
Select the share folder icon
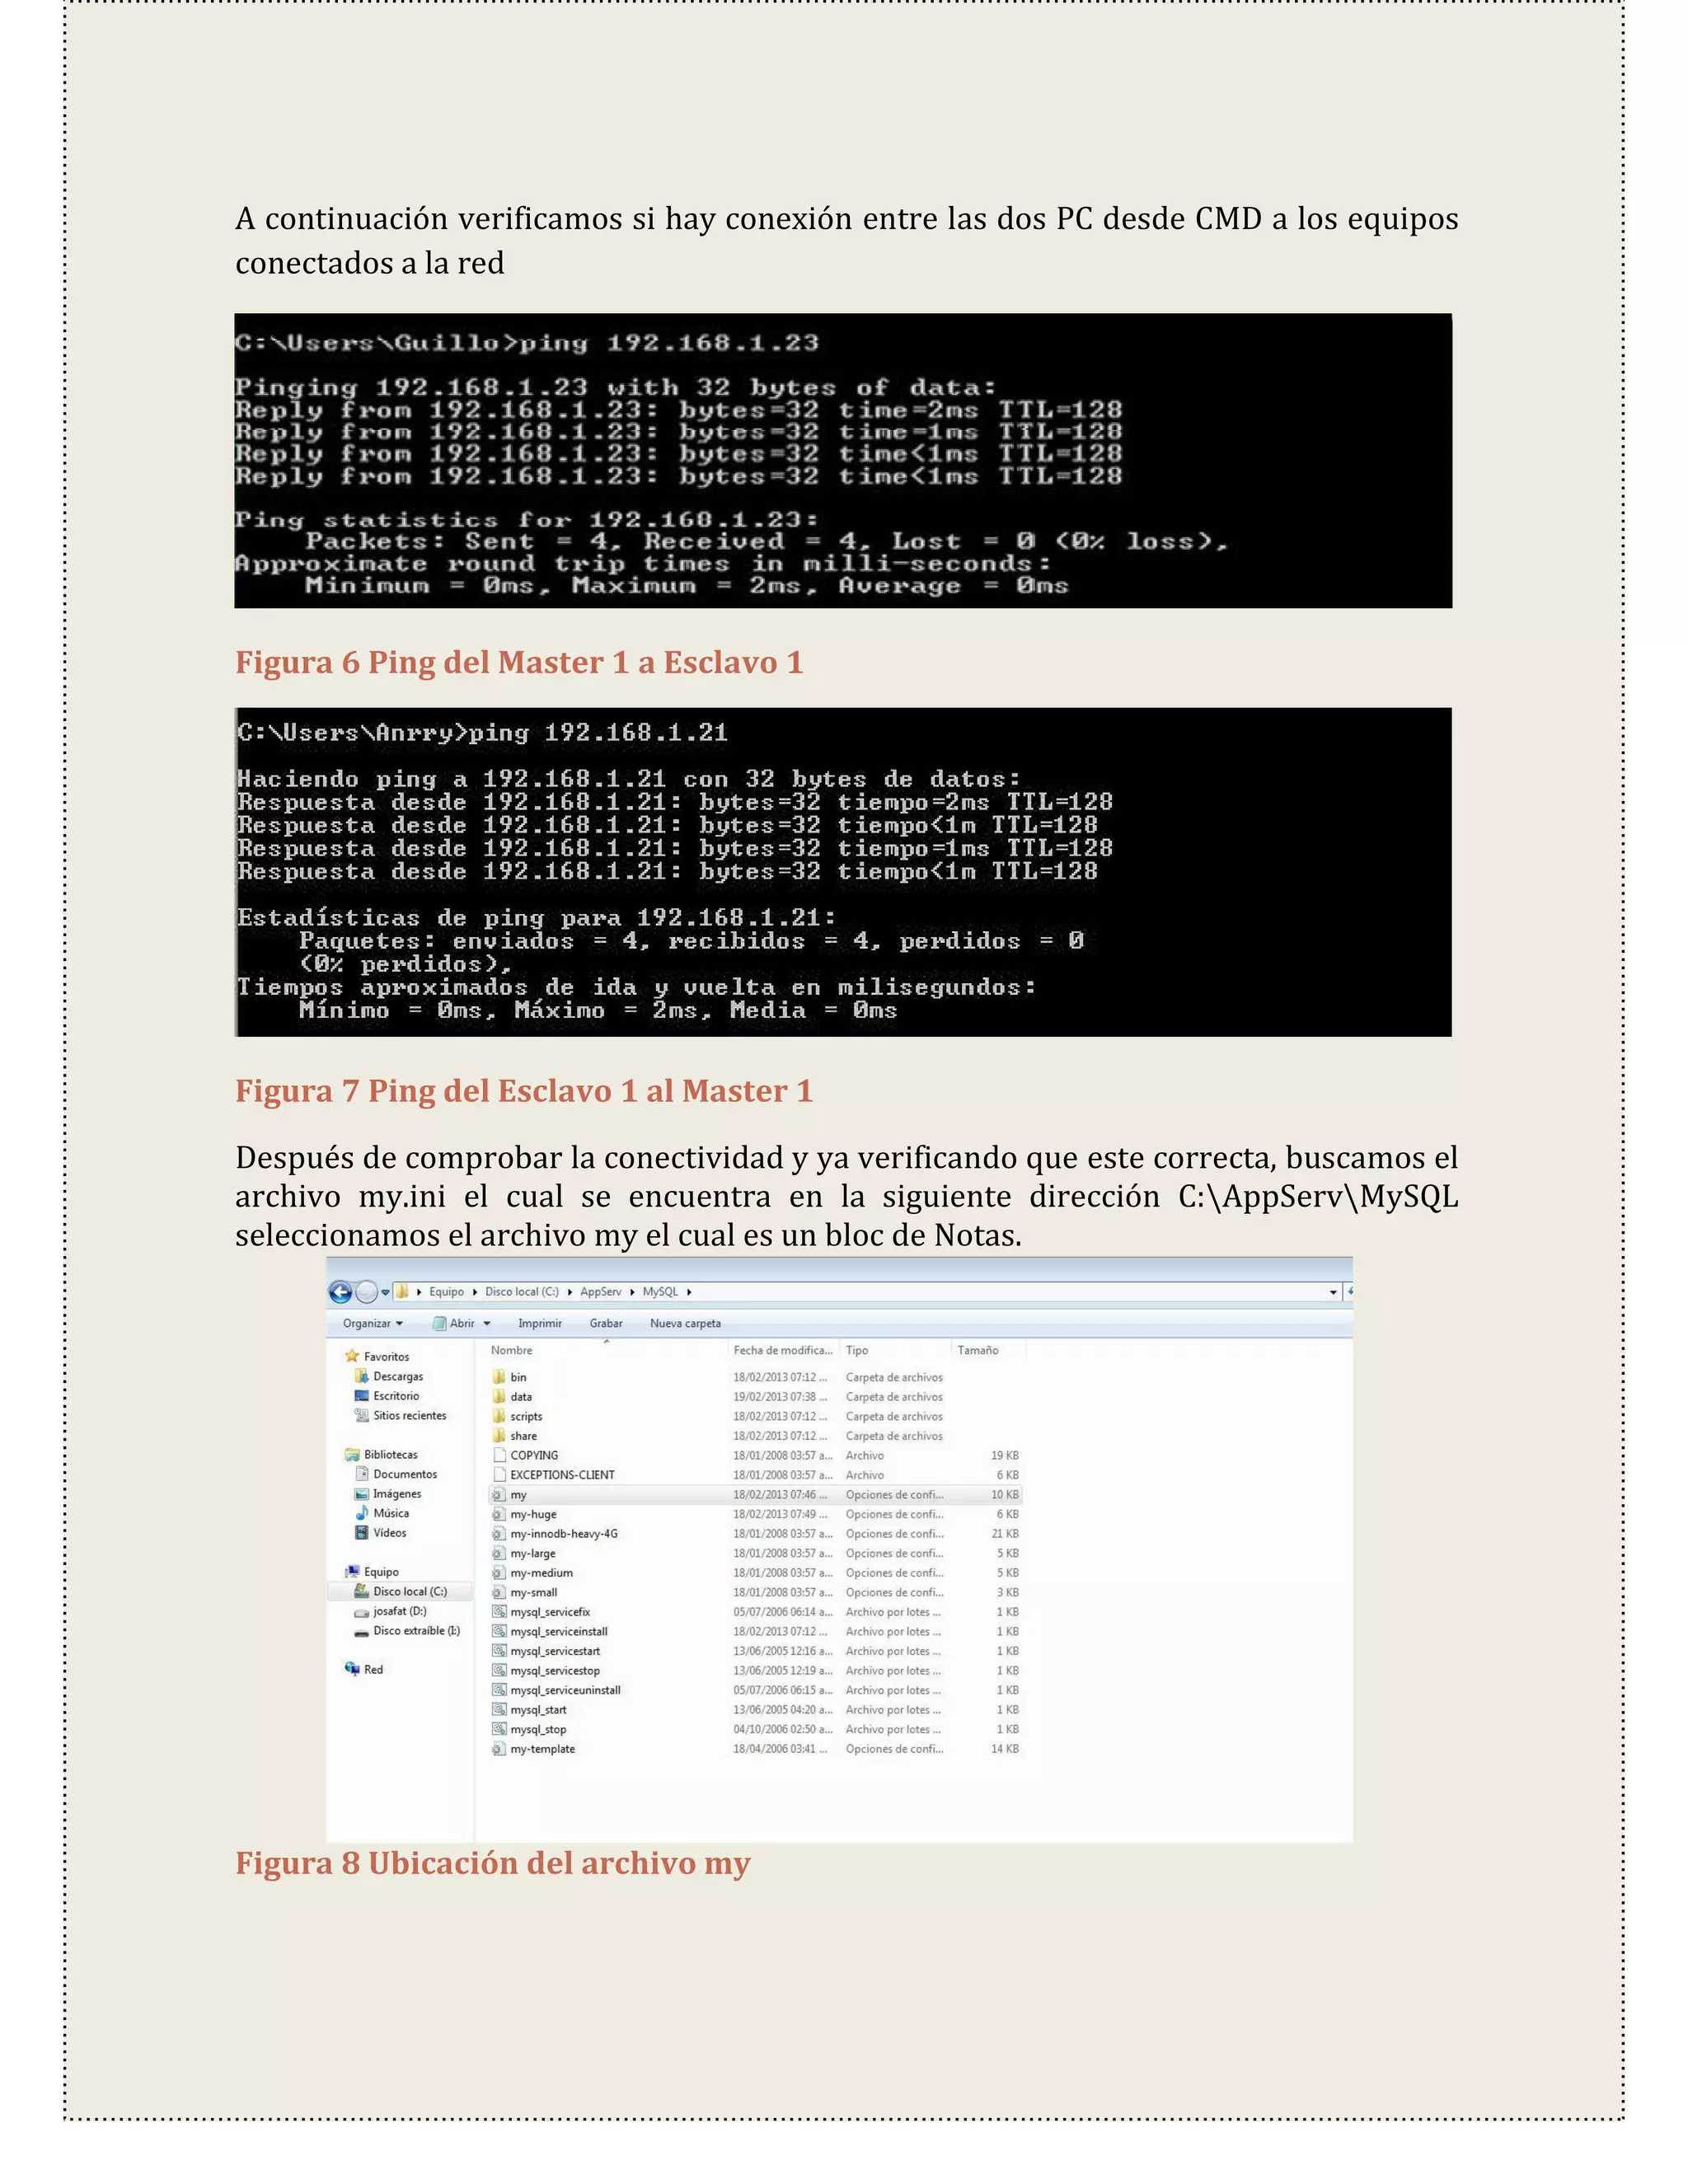pyautogui.click(x=499, y=1435)
